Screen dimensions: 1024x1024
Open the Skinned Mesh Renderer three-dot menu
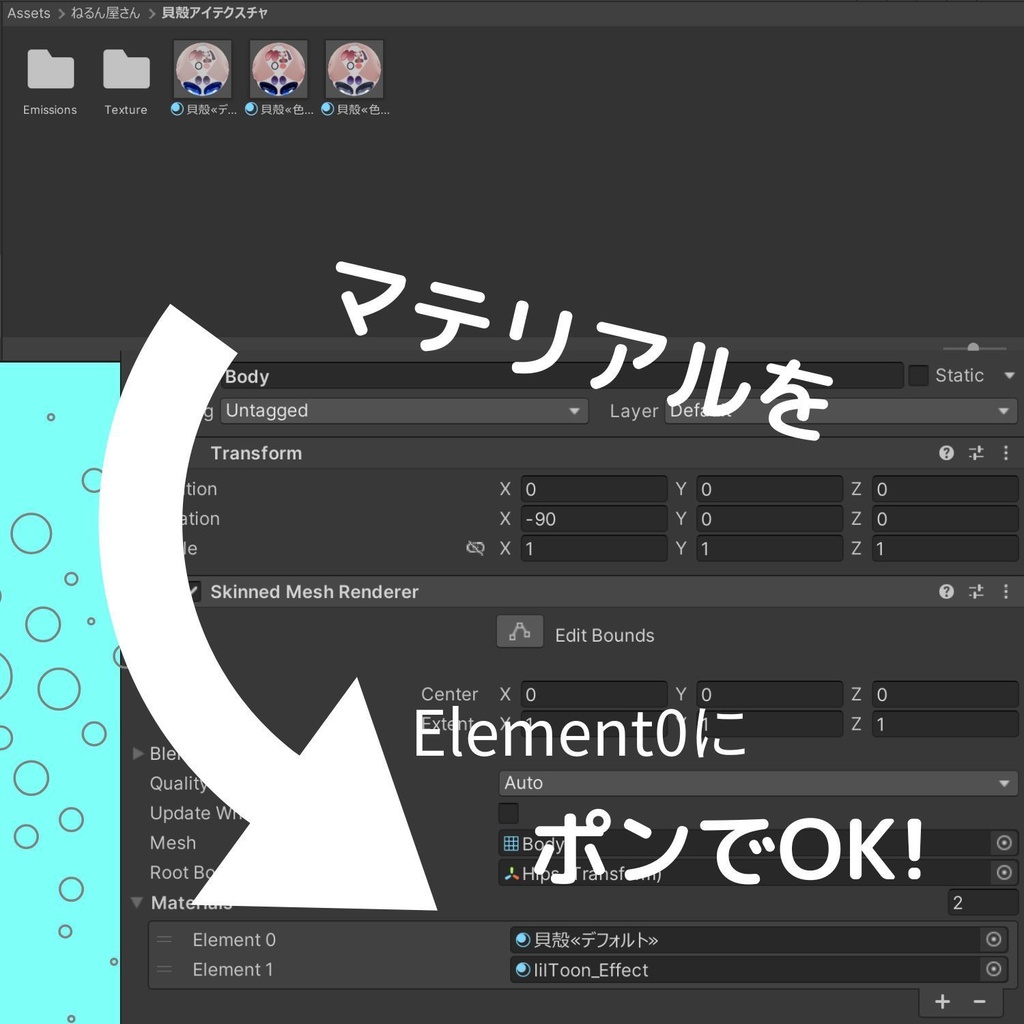tap(1007, 591)
